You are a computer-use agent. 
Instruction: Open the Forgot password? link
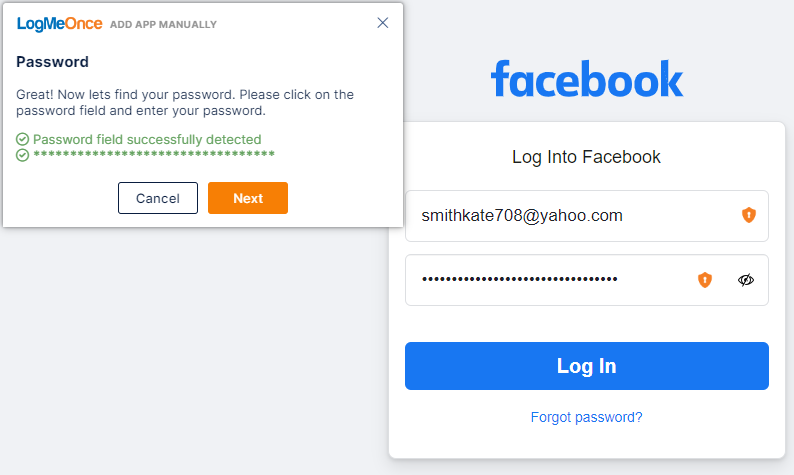coord(586,417)
